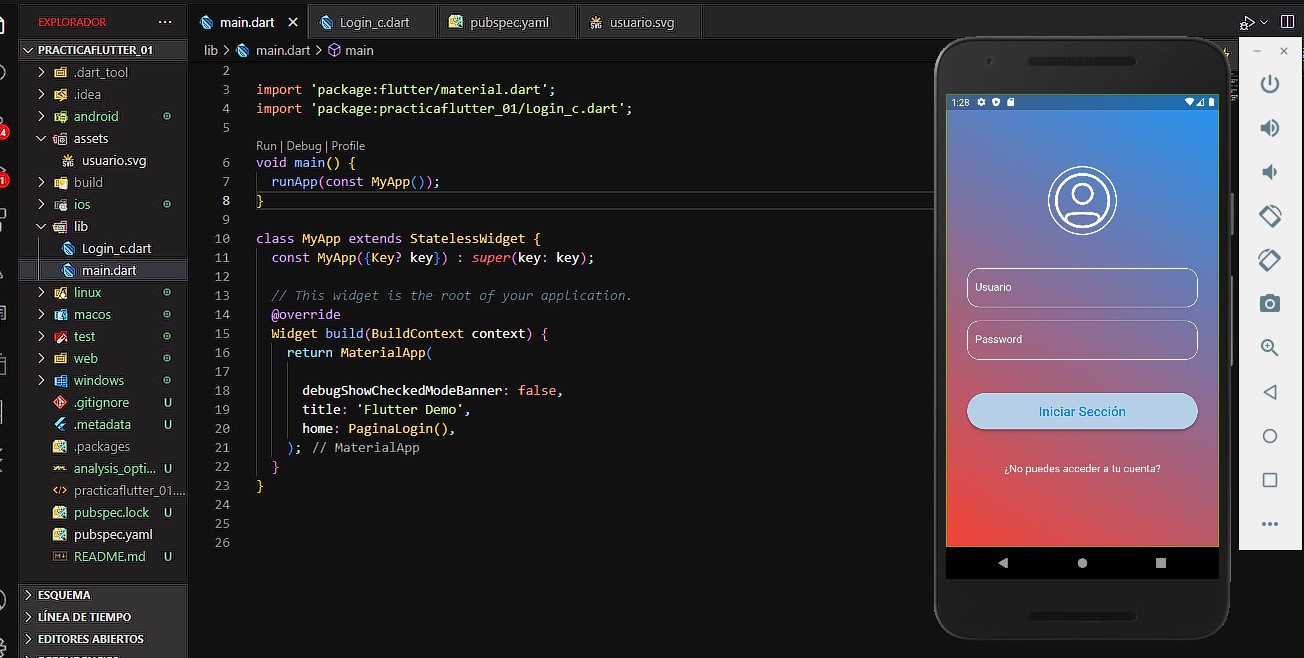Click the emulator rotate right icon

click(x=1270, y=260)
